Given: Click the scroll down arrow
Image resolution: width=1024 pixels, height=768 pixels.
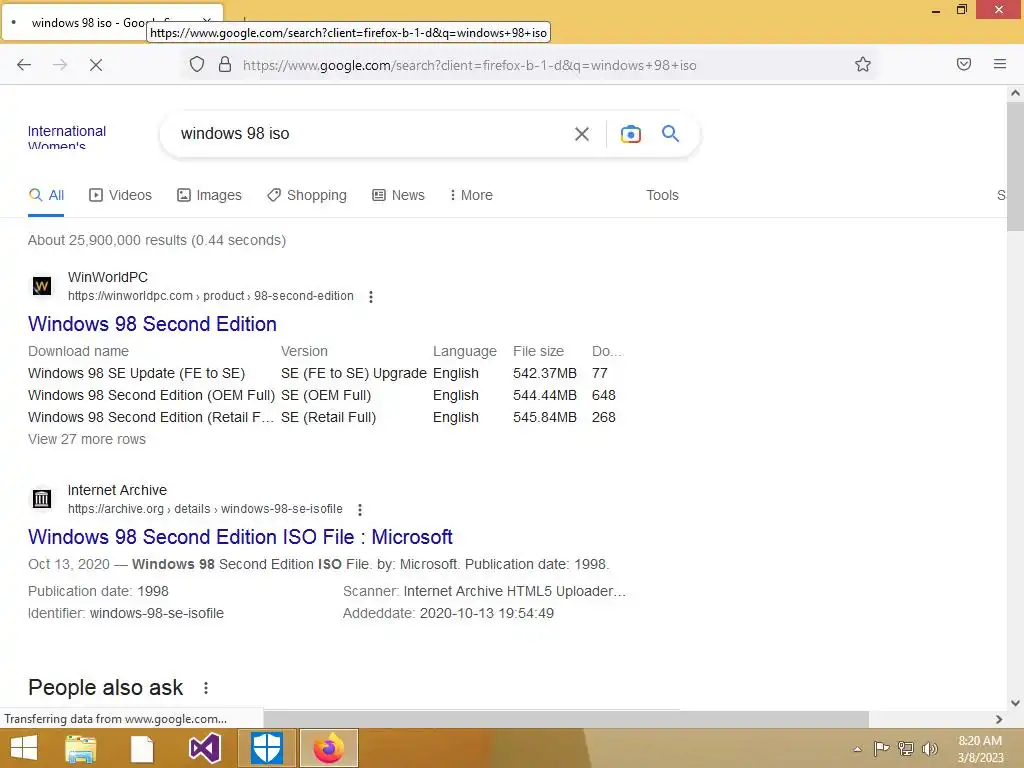Looking at the screenshot, I should click(1015, 703).
